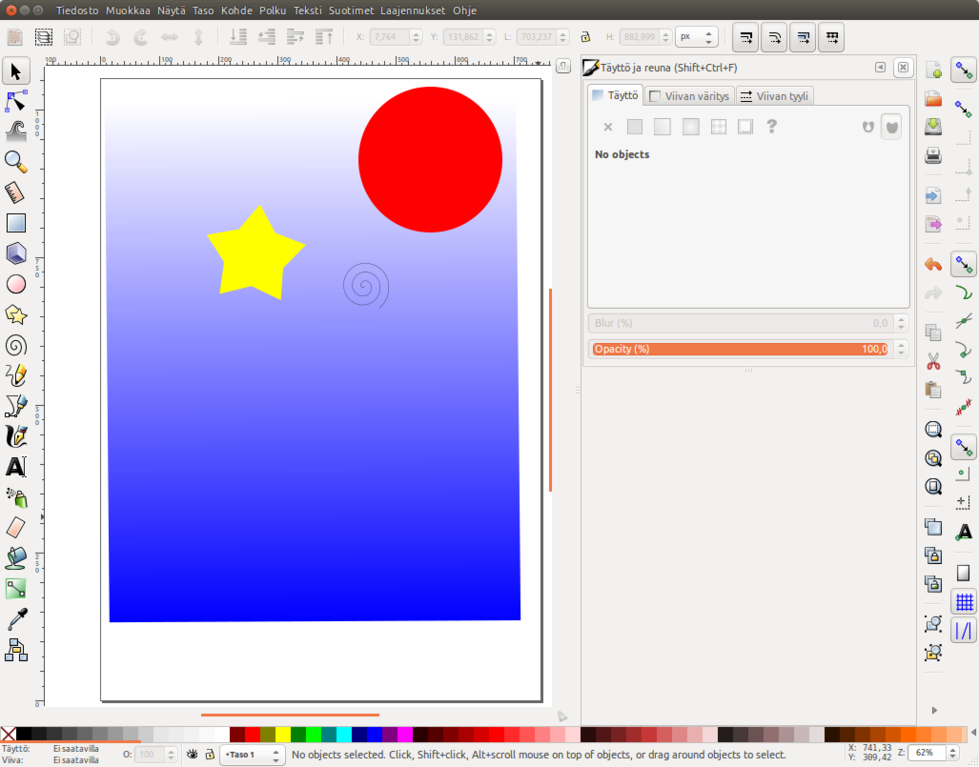Screen dimensions: 979x767
Task: Select the Text tool in left toolbox
Action: 16,467
